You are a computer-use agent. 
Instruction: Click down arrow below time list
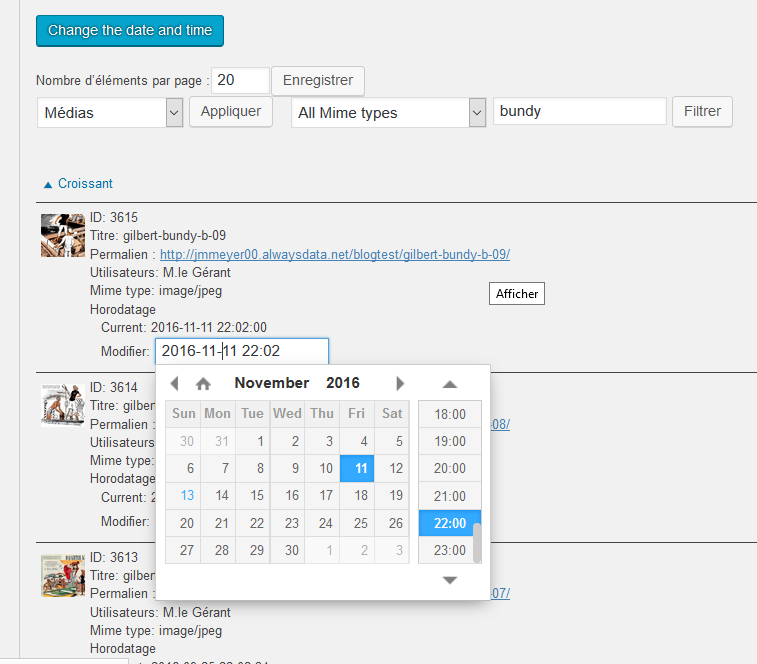click(x=449, y=580)
